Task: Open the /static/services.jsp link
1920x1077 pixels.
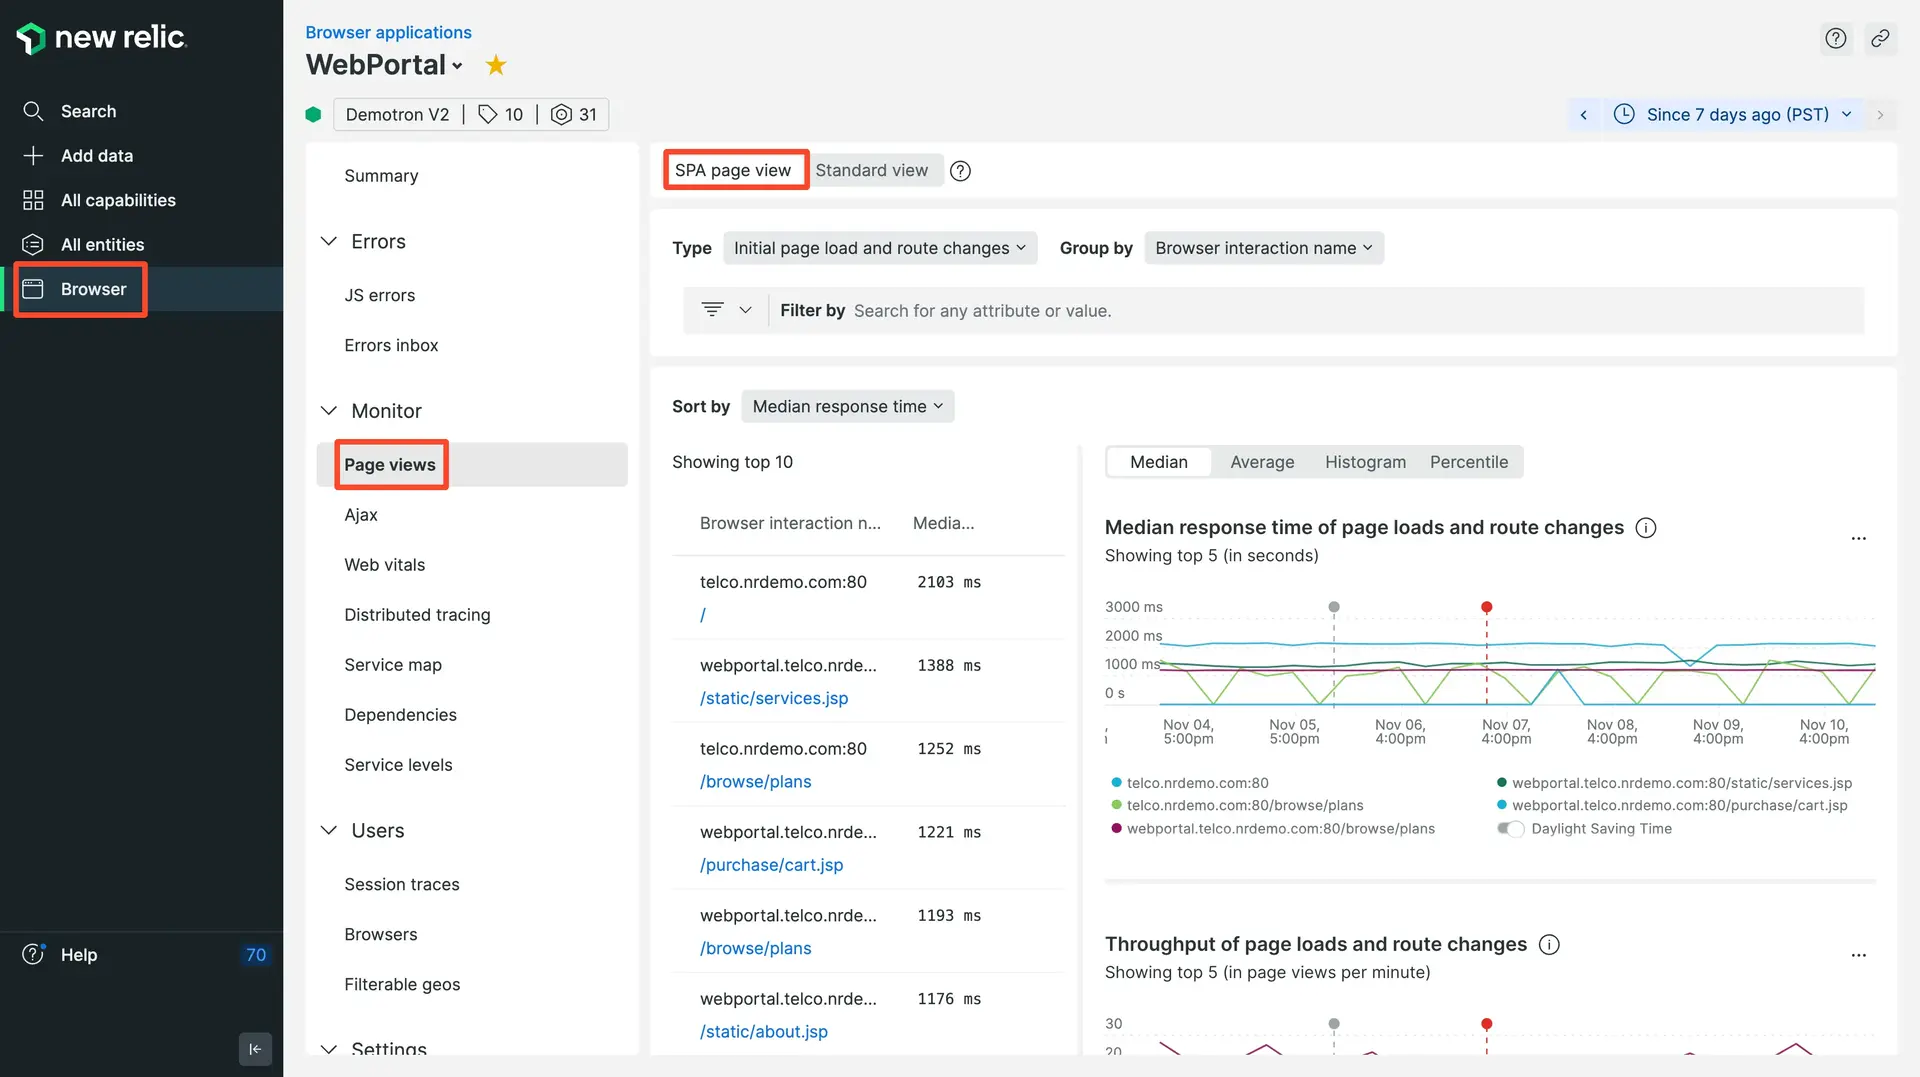Action: (773, 698)
